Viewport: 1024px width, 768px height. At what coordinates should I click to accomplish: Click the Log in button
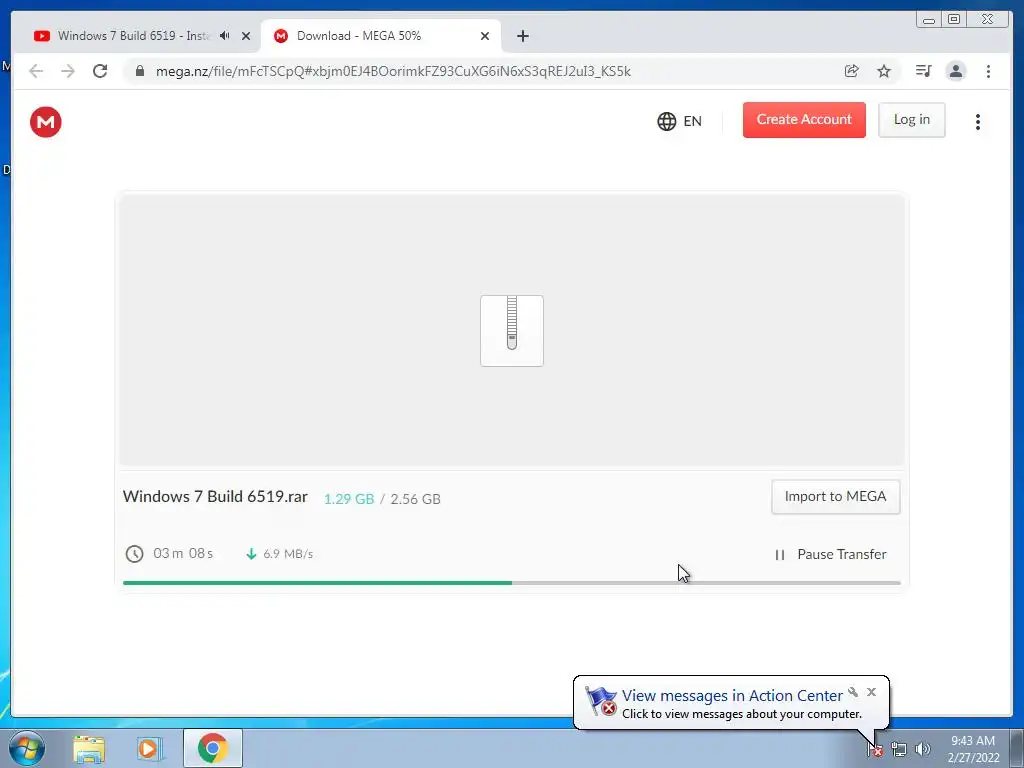[912, 120]
